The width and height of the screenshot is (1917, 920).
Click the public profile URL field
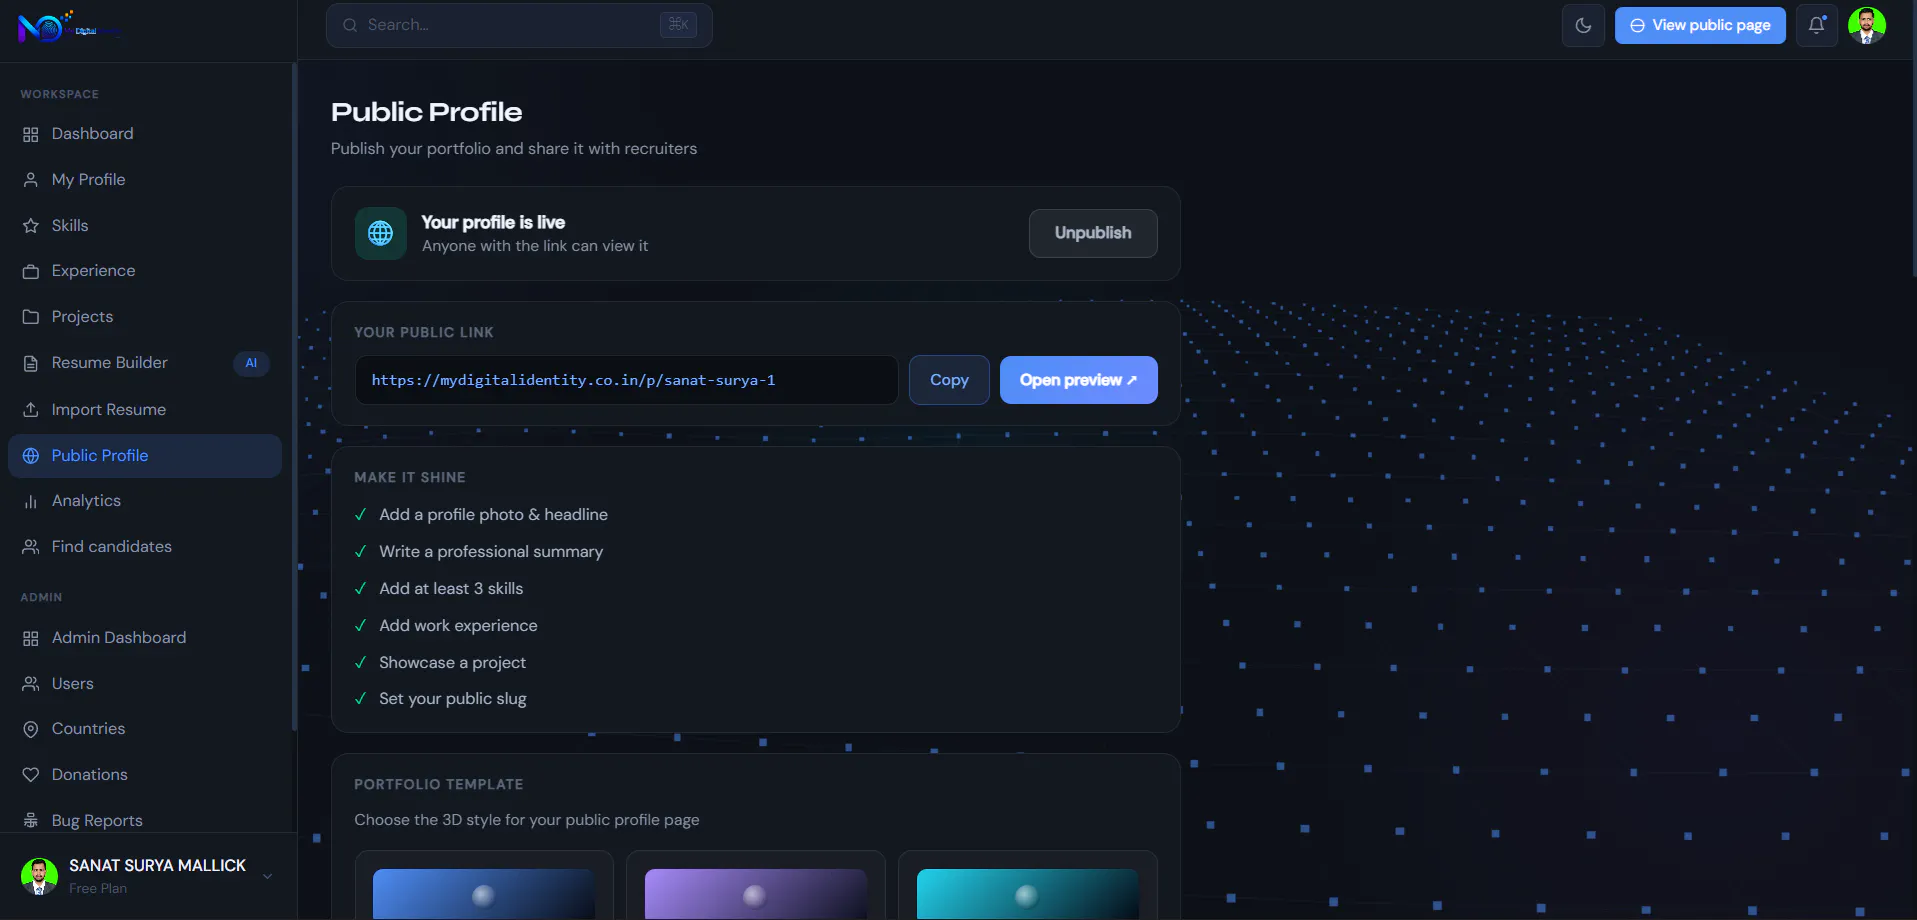626,380
